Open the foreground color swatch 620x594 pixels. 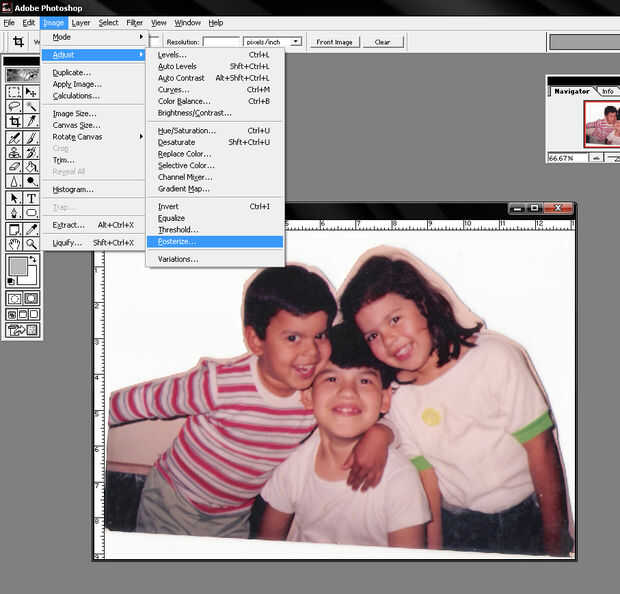click(x=16, y=267)
